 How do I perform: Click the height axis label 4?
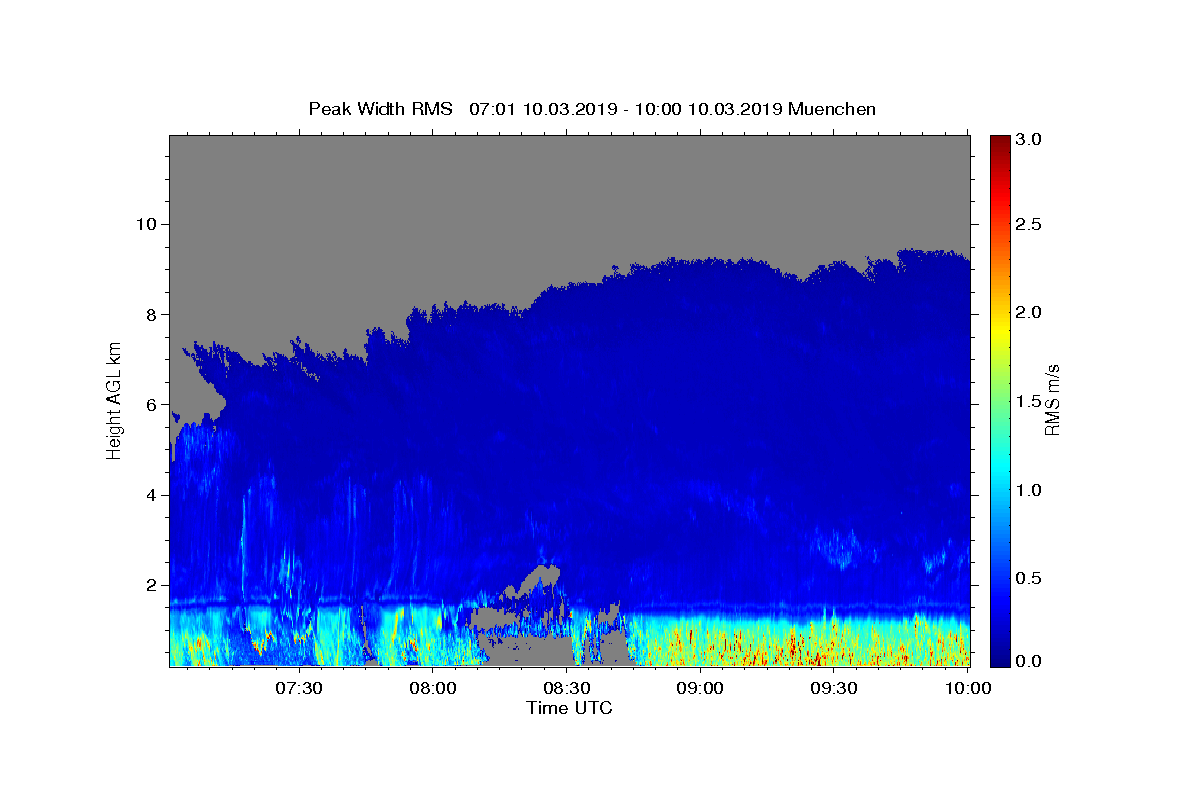pos(152,495)
